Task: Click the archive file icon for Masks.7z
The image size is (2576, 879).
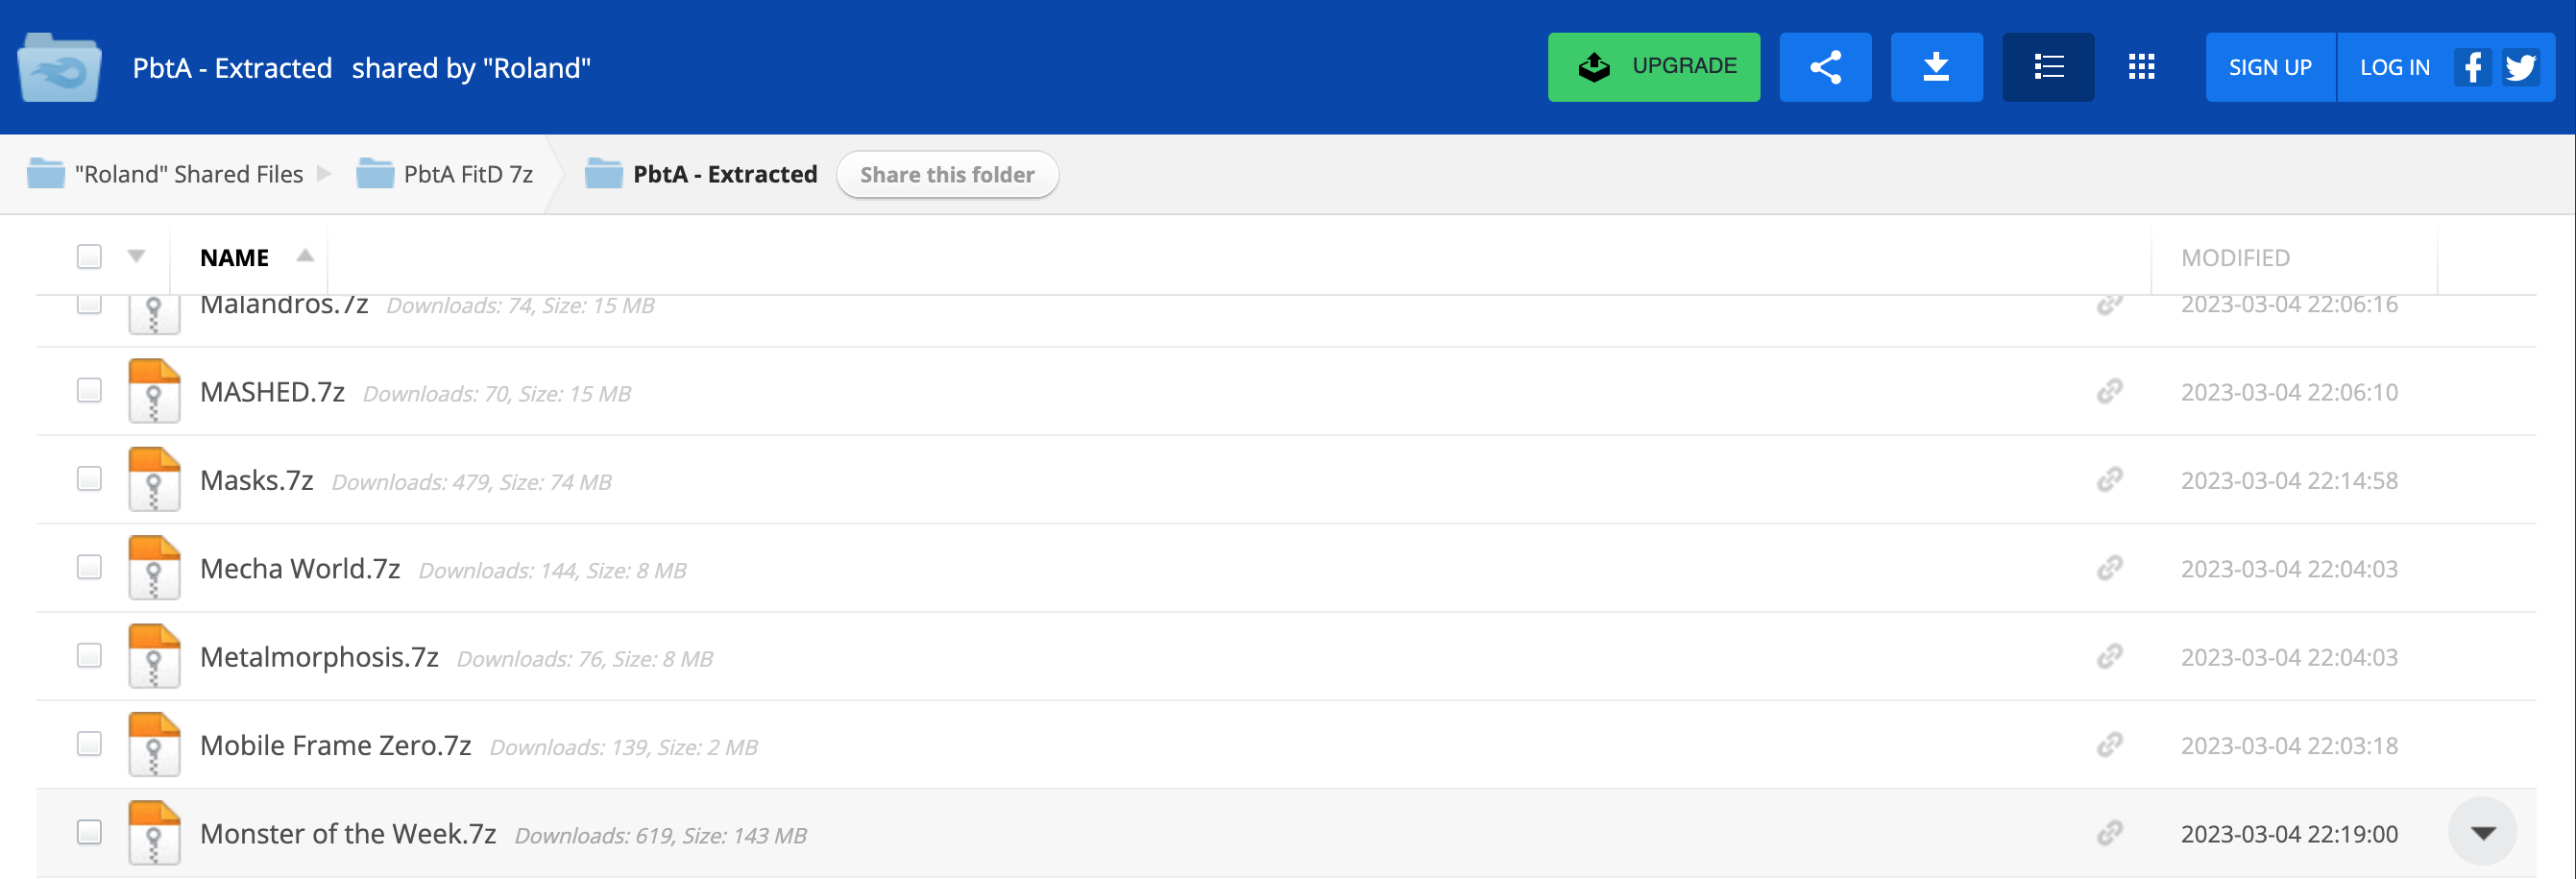Action: [154, 479]
